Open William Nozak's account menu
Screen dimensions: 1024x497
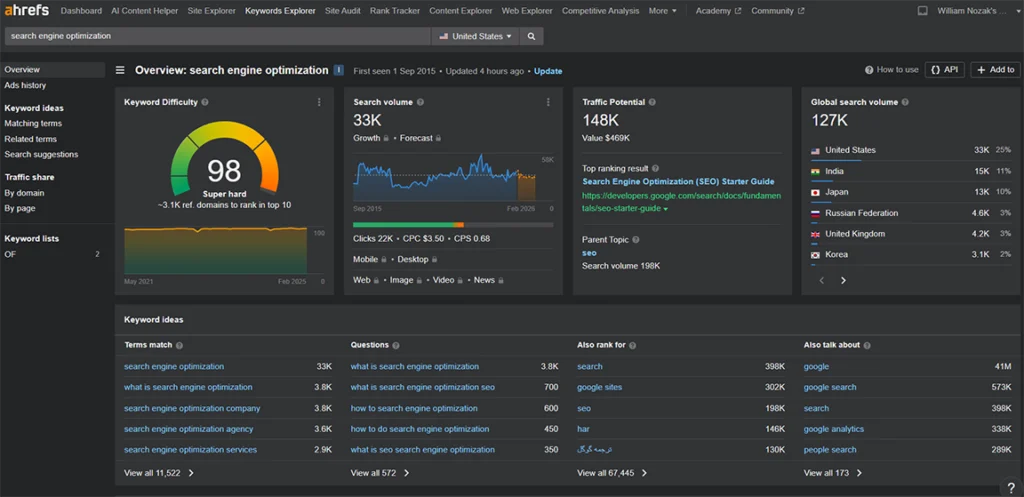pos(976,11)
